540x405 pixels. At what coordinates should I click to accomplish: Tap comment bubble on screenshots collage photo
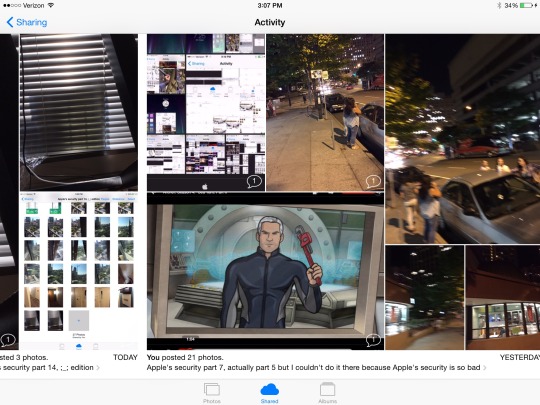pyautogui.click(x=254, y=181)
